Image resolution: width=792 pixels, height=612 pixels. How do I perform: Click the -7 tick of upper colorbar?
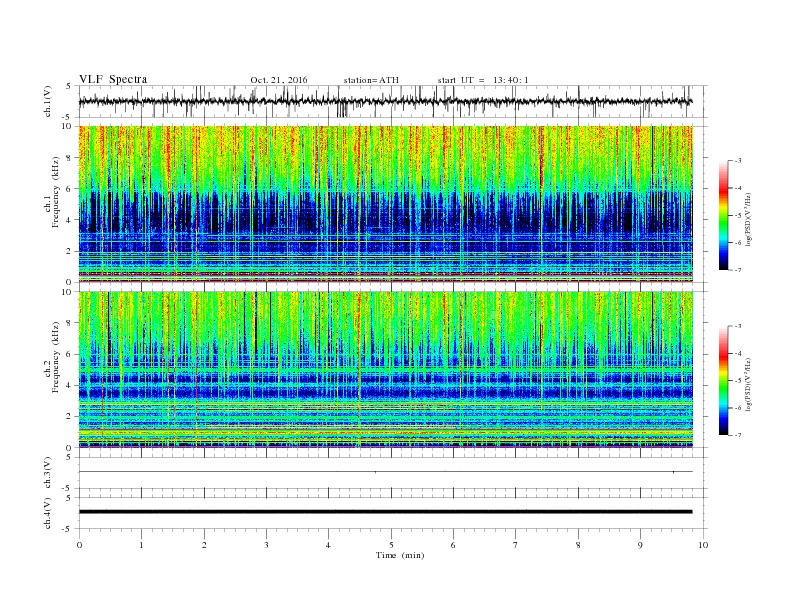(x=737, y=270)
